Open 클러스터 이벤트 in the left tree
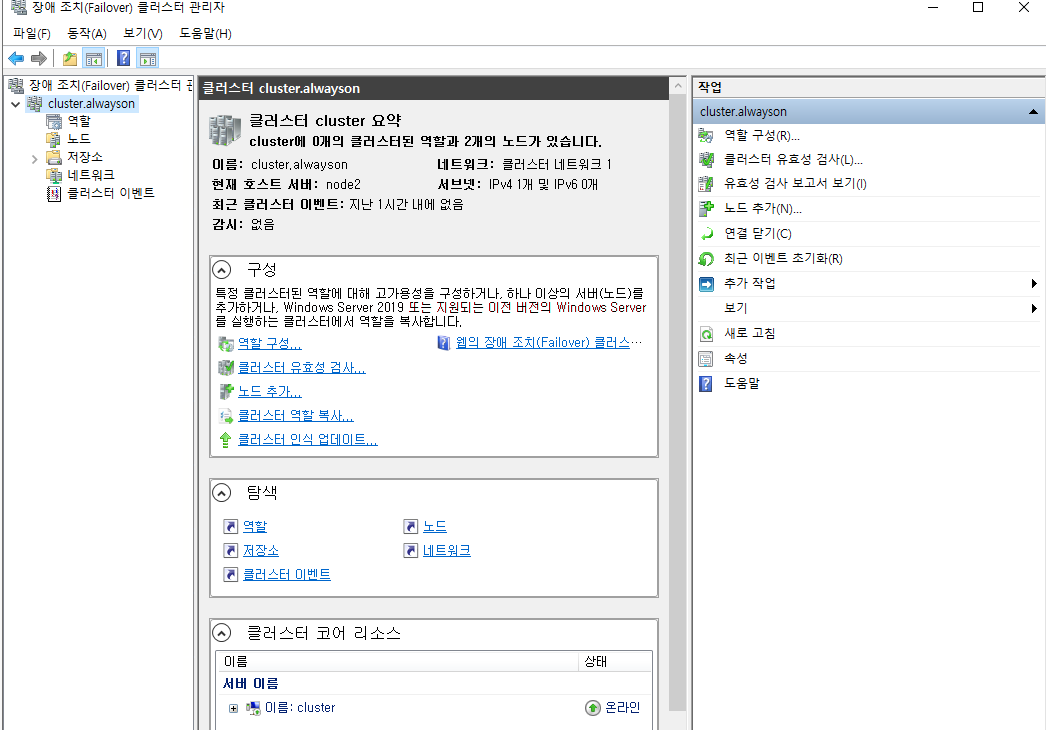Viewport: 1046px width, 730px height. tap(111, 193)
